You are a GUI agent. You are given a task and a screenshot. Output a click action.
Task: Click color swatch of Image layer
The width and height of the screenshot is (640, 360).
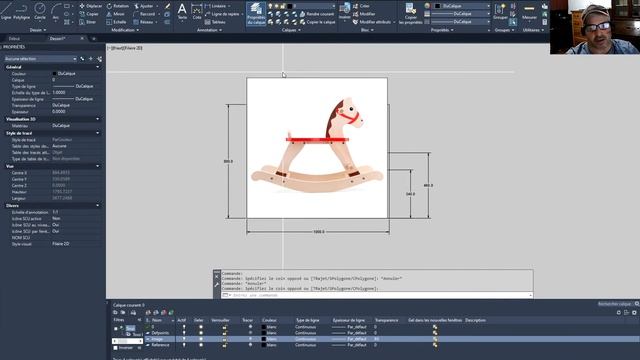(264, 339)
